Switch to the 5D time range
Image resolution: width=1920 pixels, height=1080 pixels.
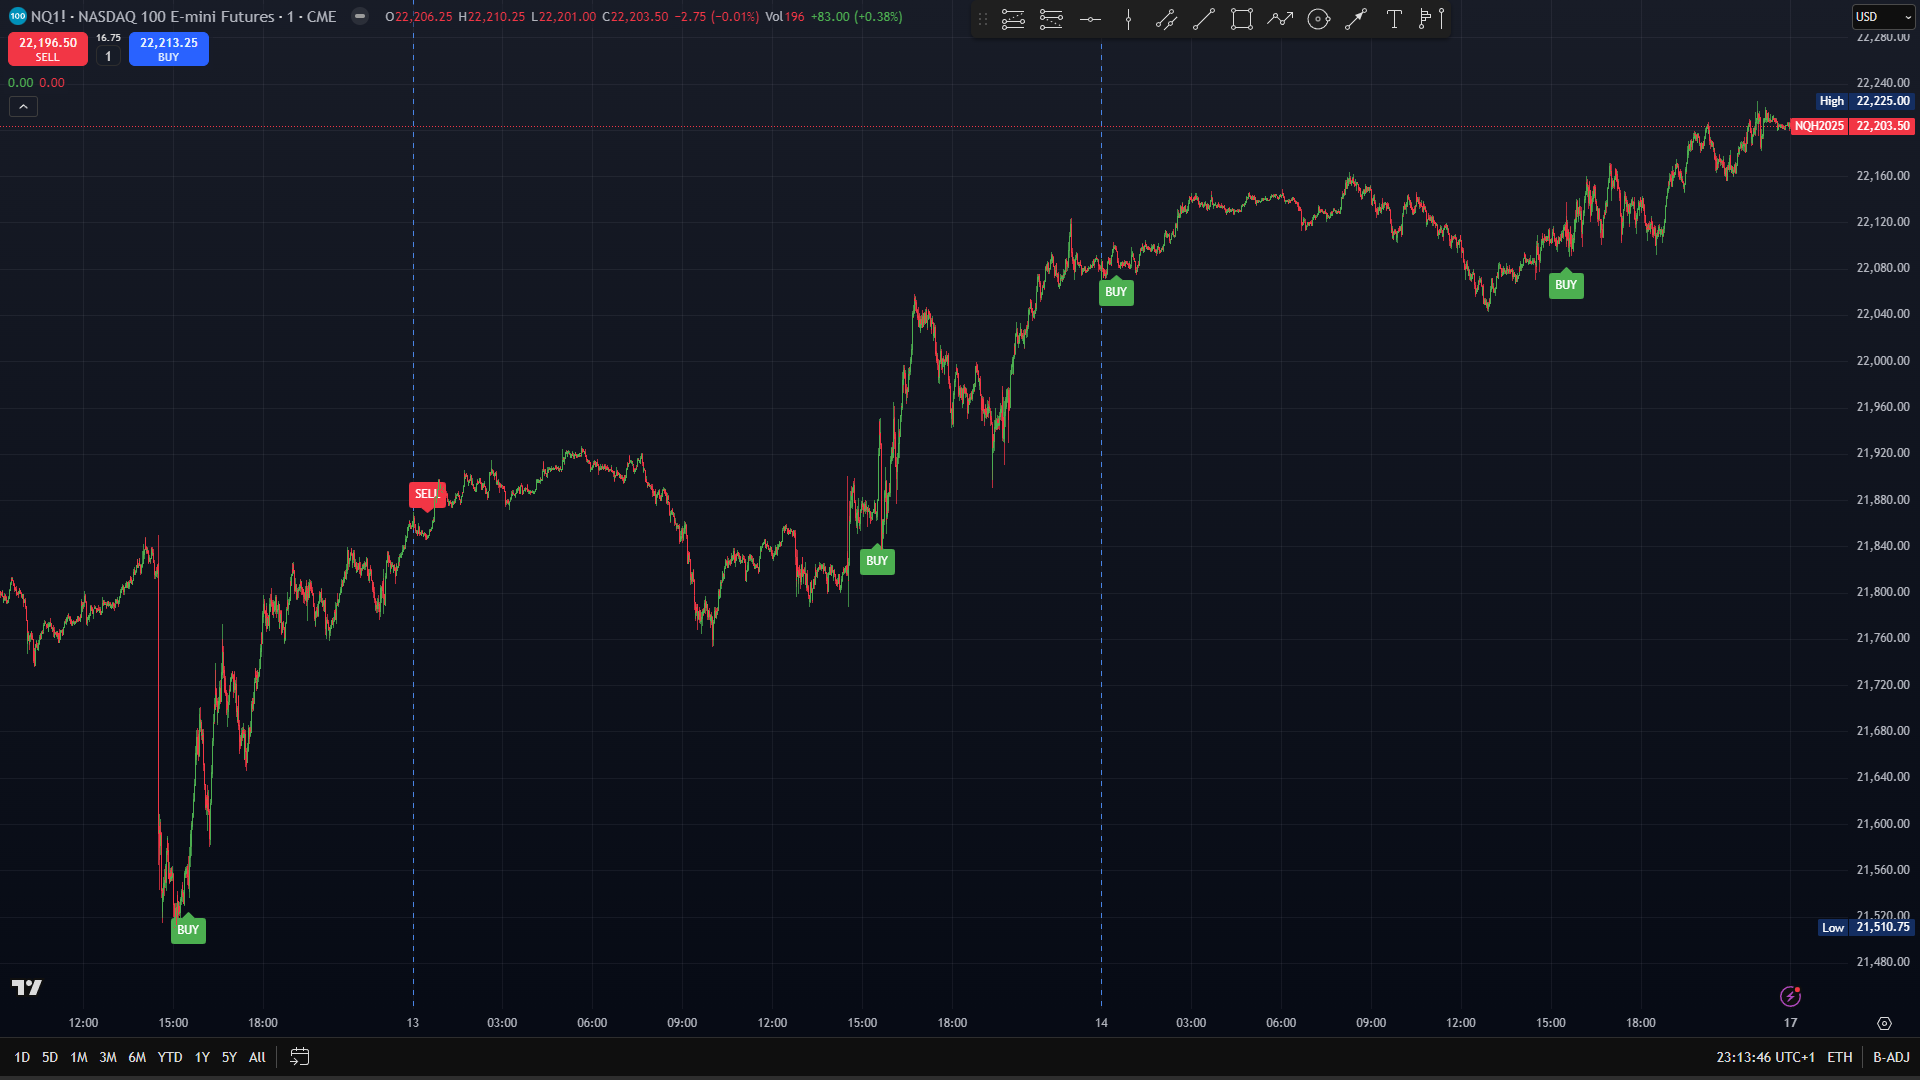(x=50, y=1057)
